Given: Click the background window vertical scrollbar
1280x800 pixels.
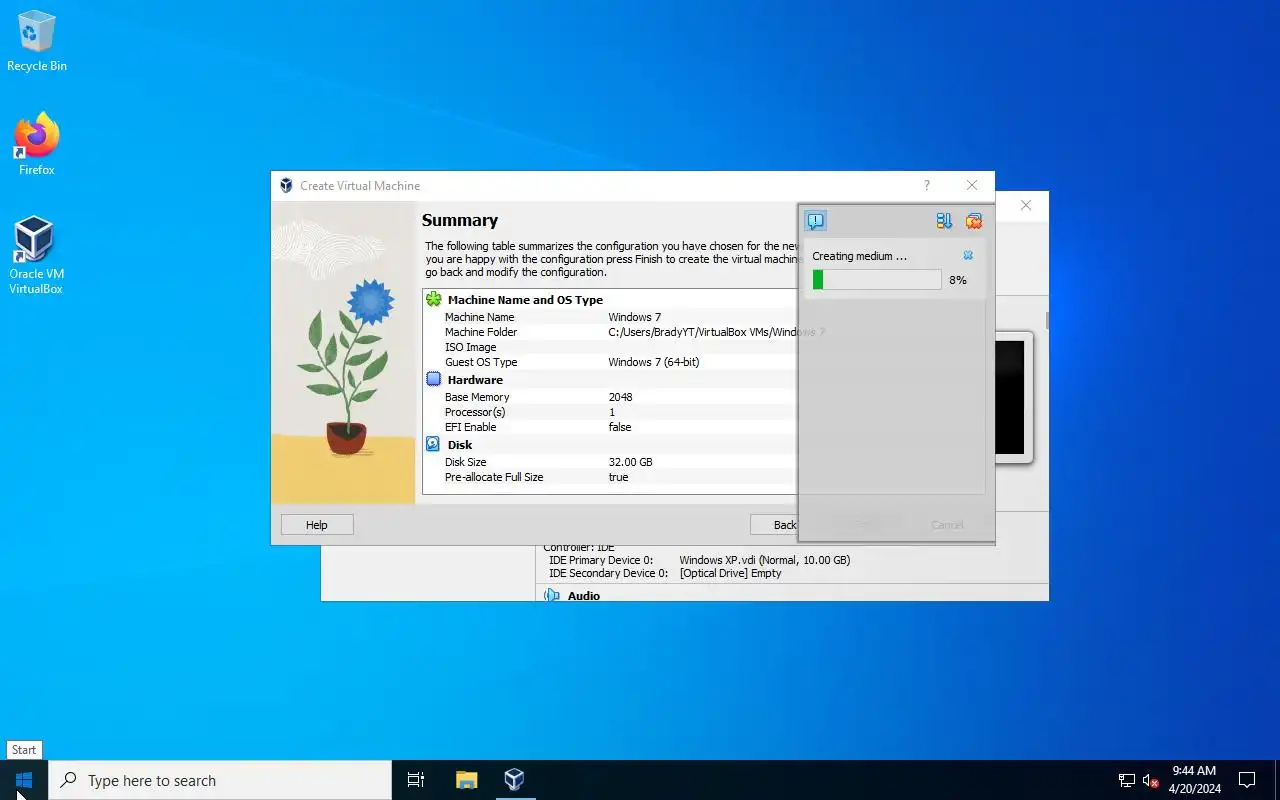Looking at the screenshot, I should pos(1047,320).
